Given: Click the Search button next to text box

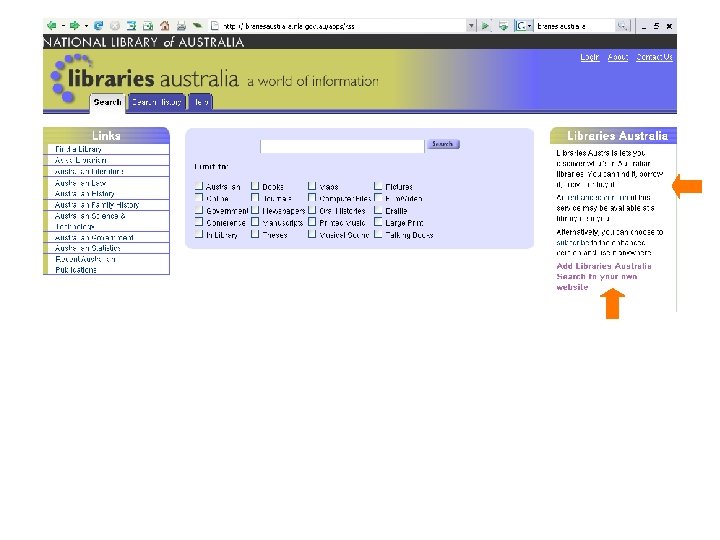Looking at the screenshot, I should click(x=443, y=144).
